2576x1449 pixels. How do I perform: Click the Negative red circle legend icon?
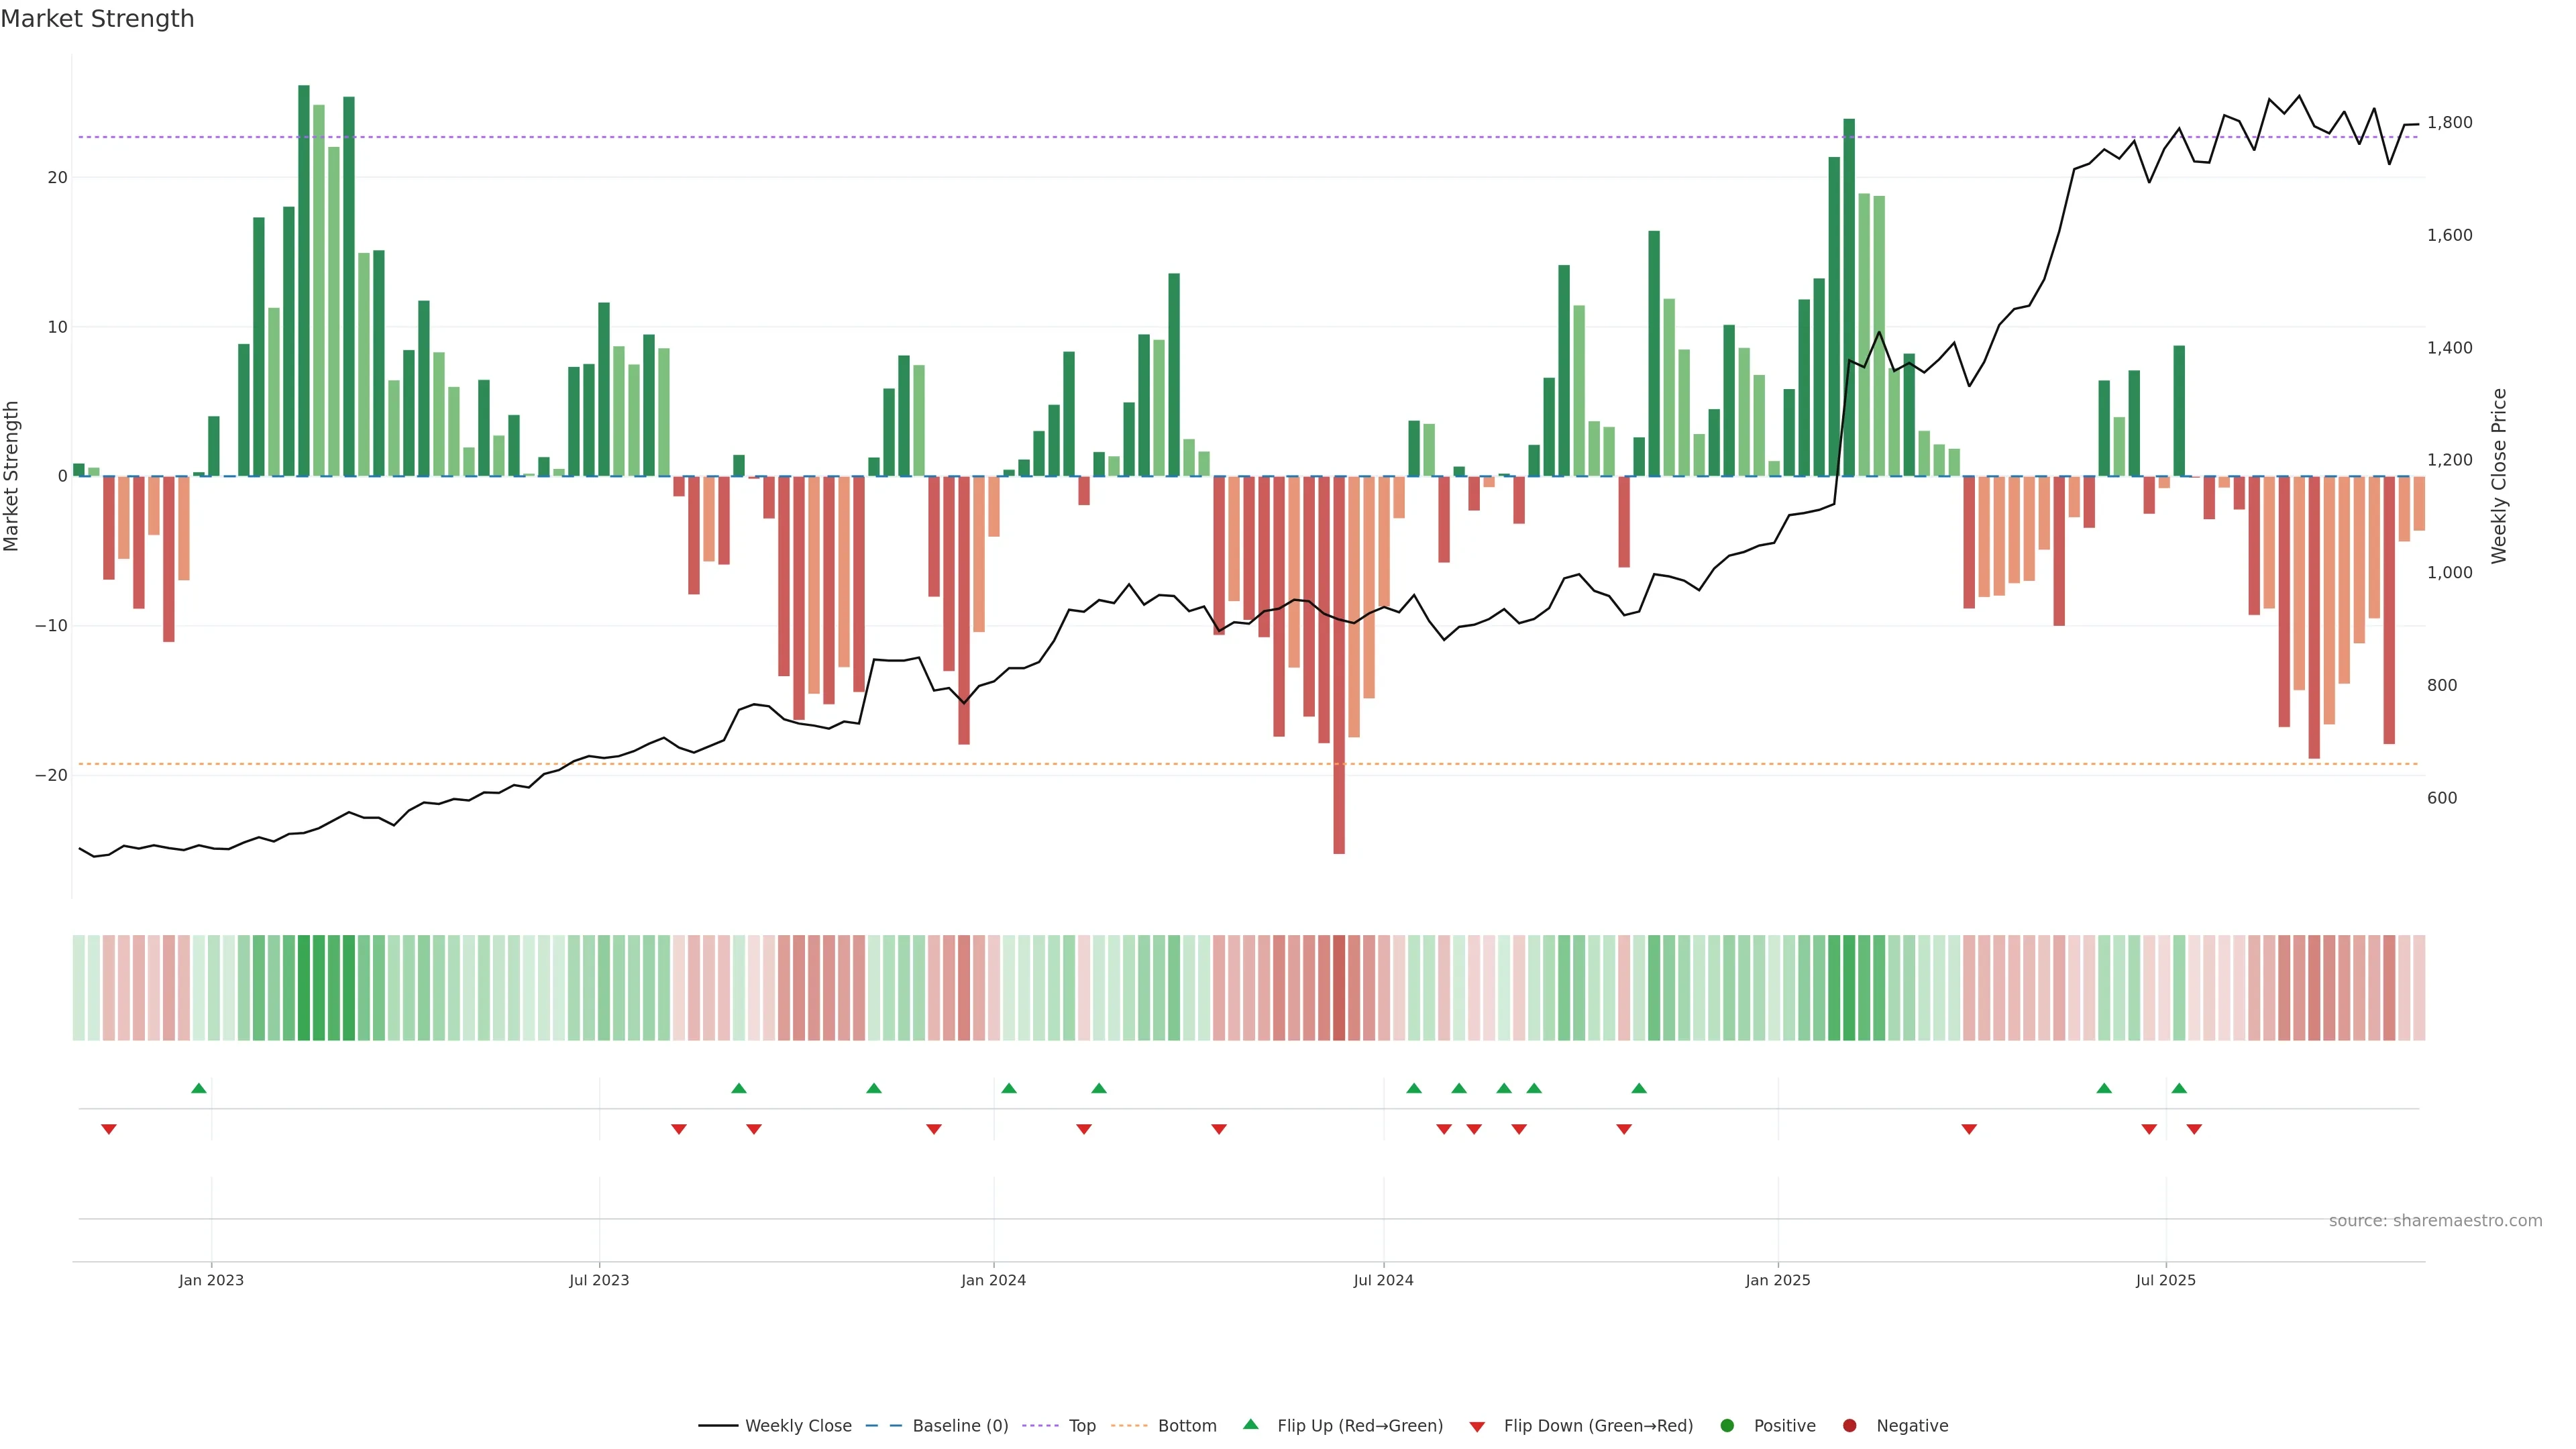[1849, 1426]
